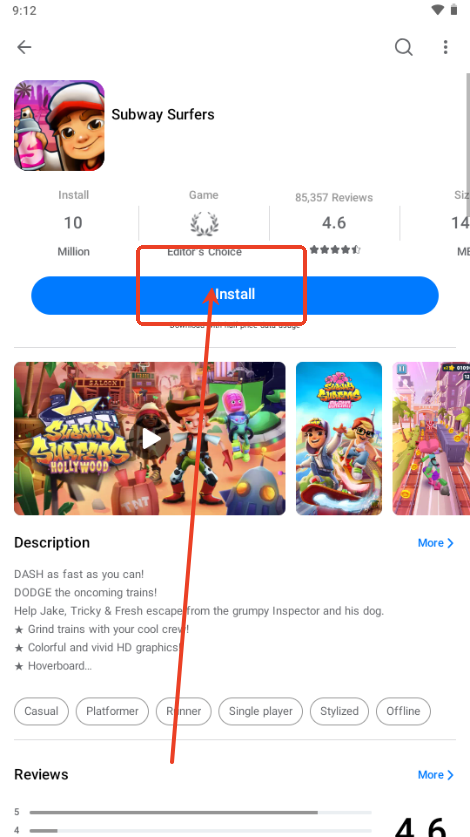Viewport: 470px width, 837px height.
Task: Play the Hollywood trailer video
Action: point(150,438)
